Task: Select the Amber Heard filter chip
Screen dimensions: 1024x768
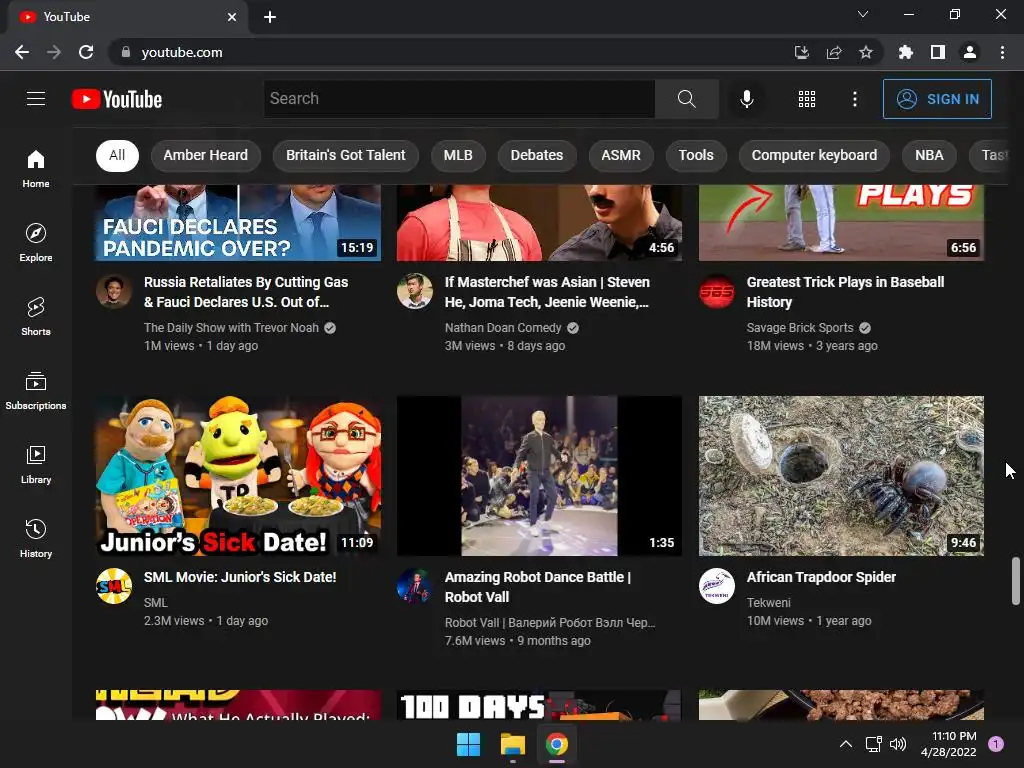Action: (206, 155)
